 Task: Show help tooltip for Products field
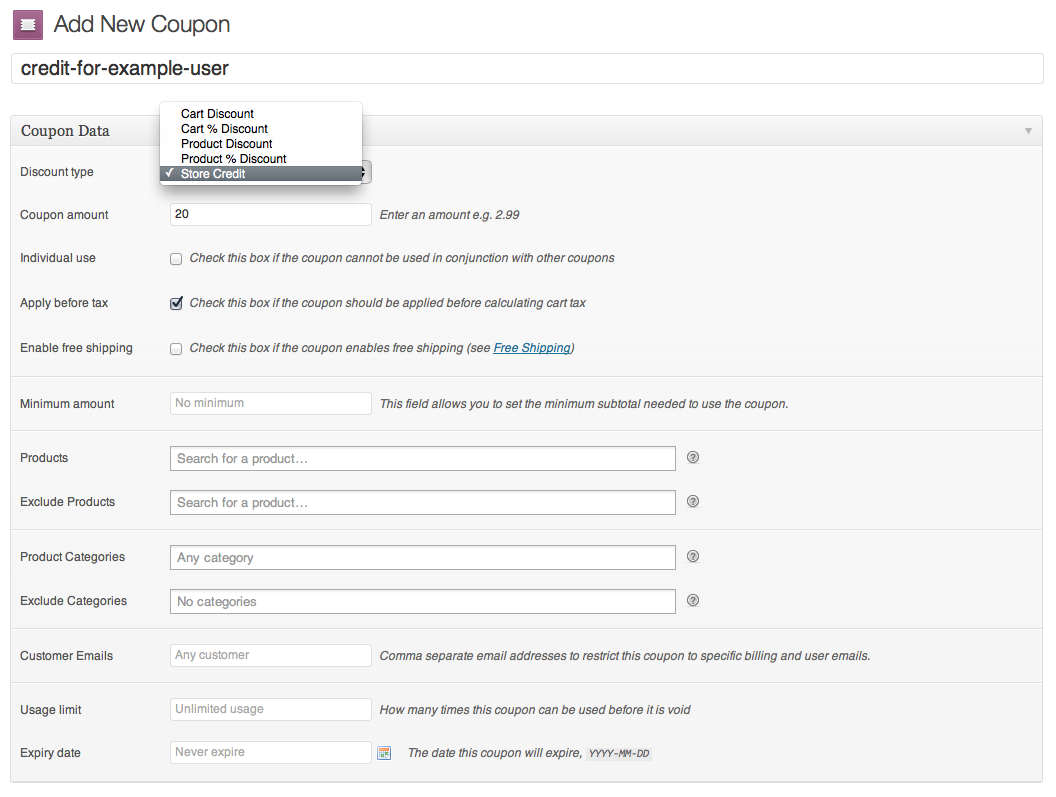[x=693, y=457]
